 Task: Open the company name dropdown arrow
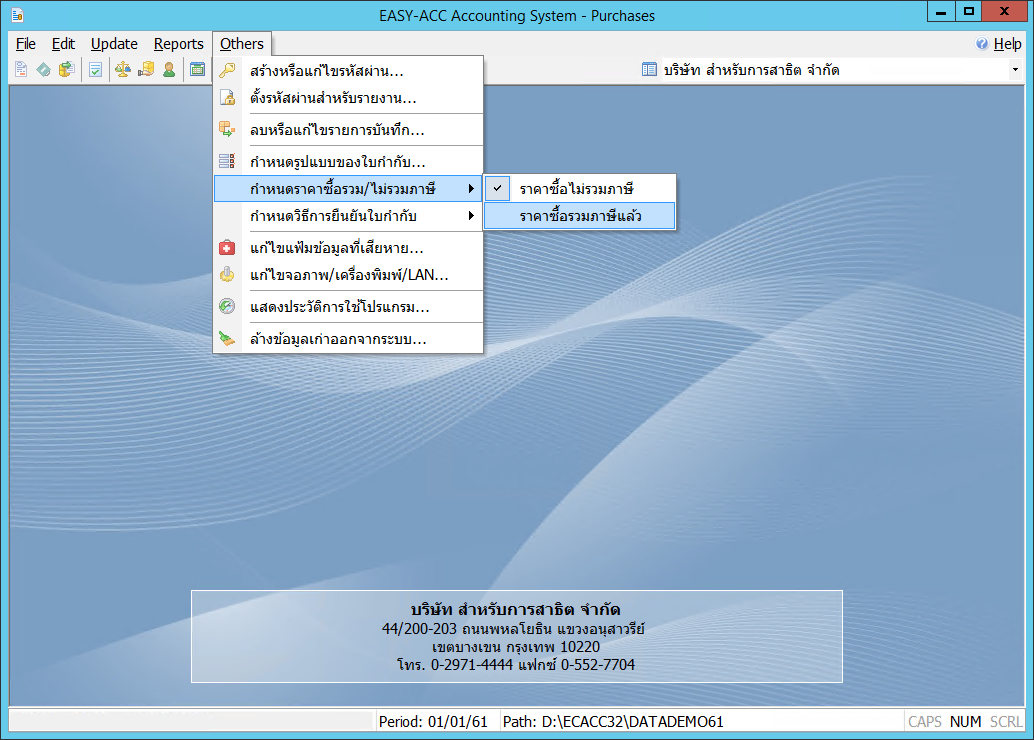coord(1015,70)
